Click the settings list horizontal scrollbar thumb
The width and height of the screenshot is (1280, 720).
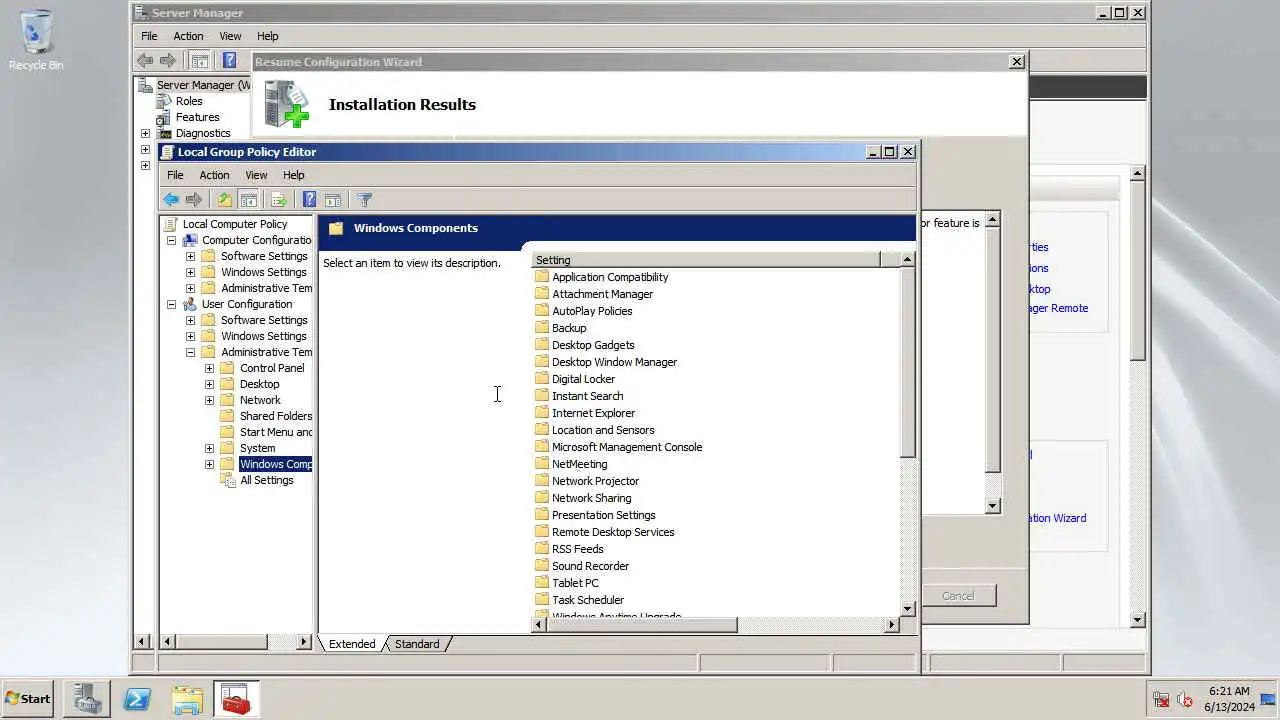coord(642,625)
